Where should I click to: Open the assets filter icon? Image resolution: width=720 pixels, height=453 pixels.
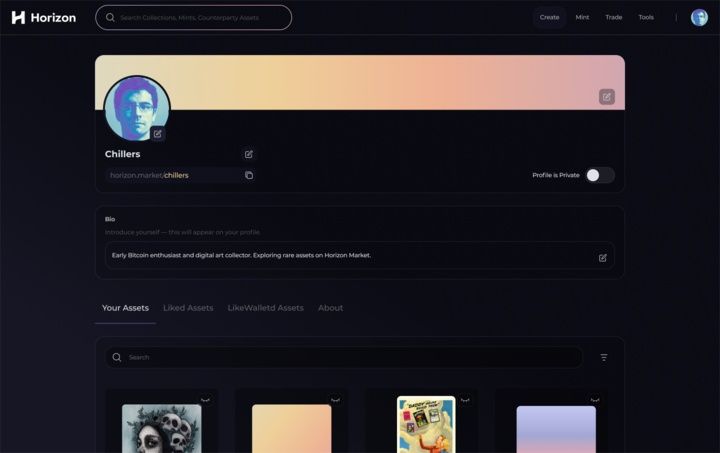pyautogui.click(x=604, y=357)
